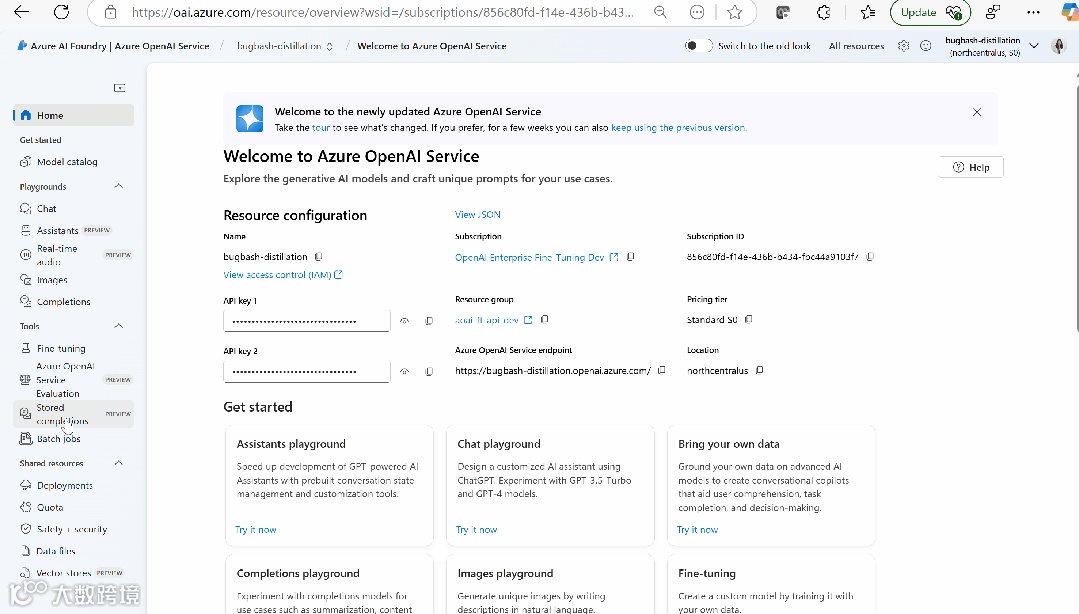Copy the Pricing tier value

pyautogui.click(x=749, y=319)
